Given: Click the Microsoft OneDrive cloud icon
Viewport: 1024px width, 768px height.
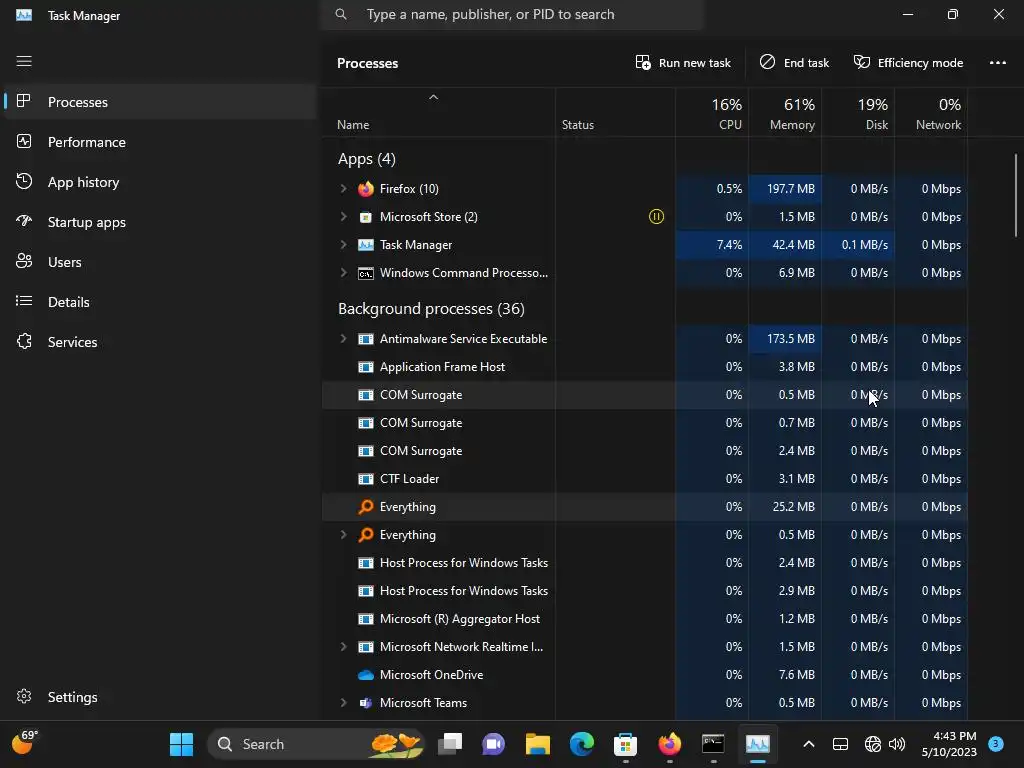Looking at the screenshot, I should (x=366, y=675).
